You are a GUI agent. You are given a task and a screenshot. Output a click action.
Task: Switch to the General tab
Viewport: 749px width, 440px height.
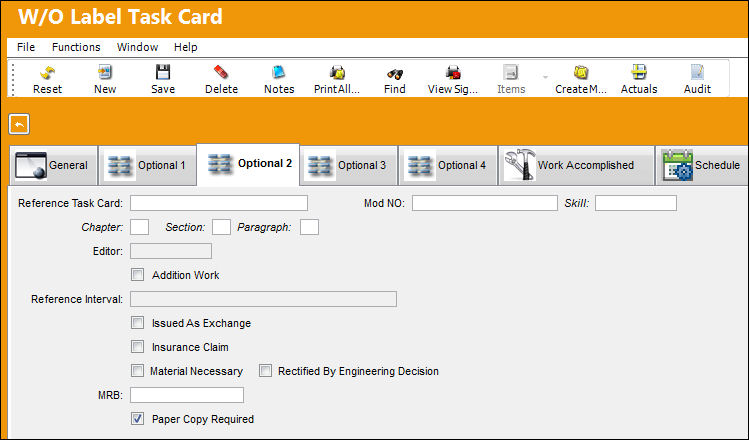tap(54, 165)
